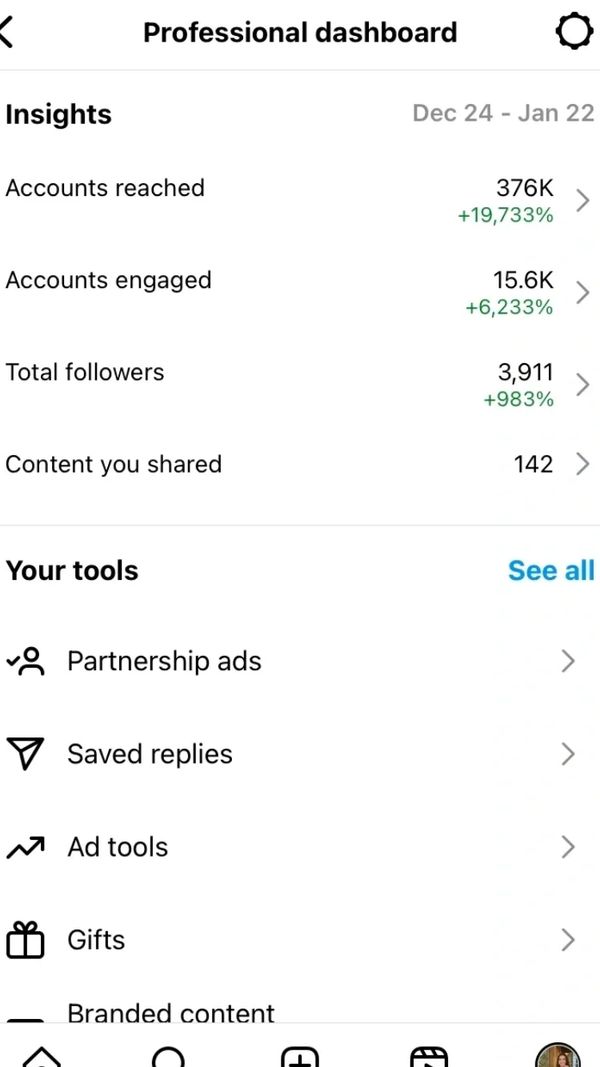Viewport: 600px width, 1067px height.
Task: Expand Total followers details chevron
Action: coord(583,385)
